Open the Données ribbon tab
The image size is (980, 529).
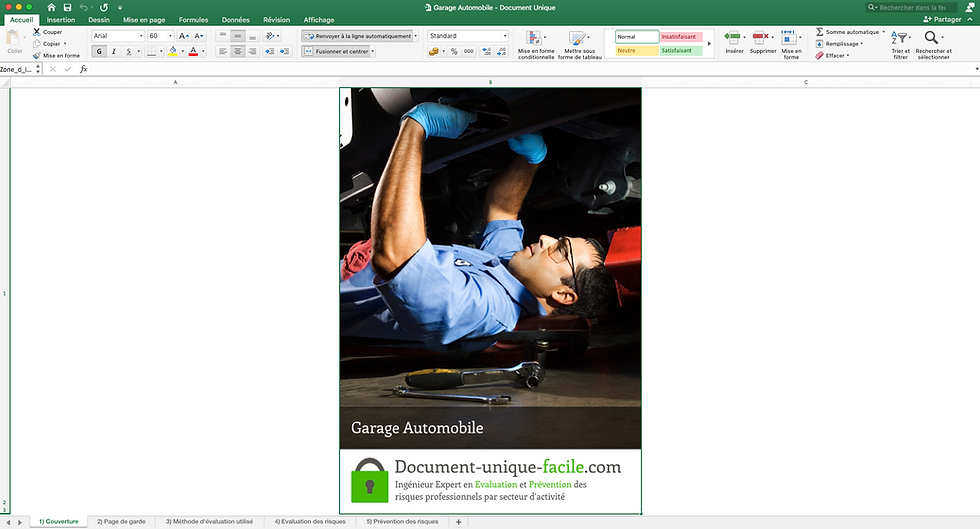pyautogui.click(x=236, y=20)
